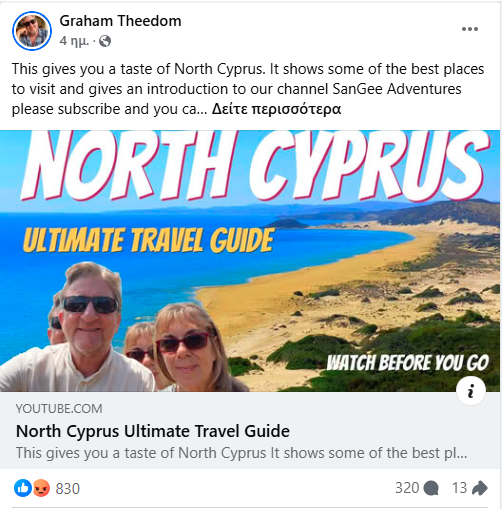Click the share arrow icon
The height and width of the screenshot is (509, 502).
pyautogui.click(x=480, y=488)
